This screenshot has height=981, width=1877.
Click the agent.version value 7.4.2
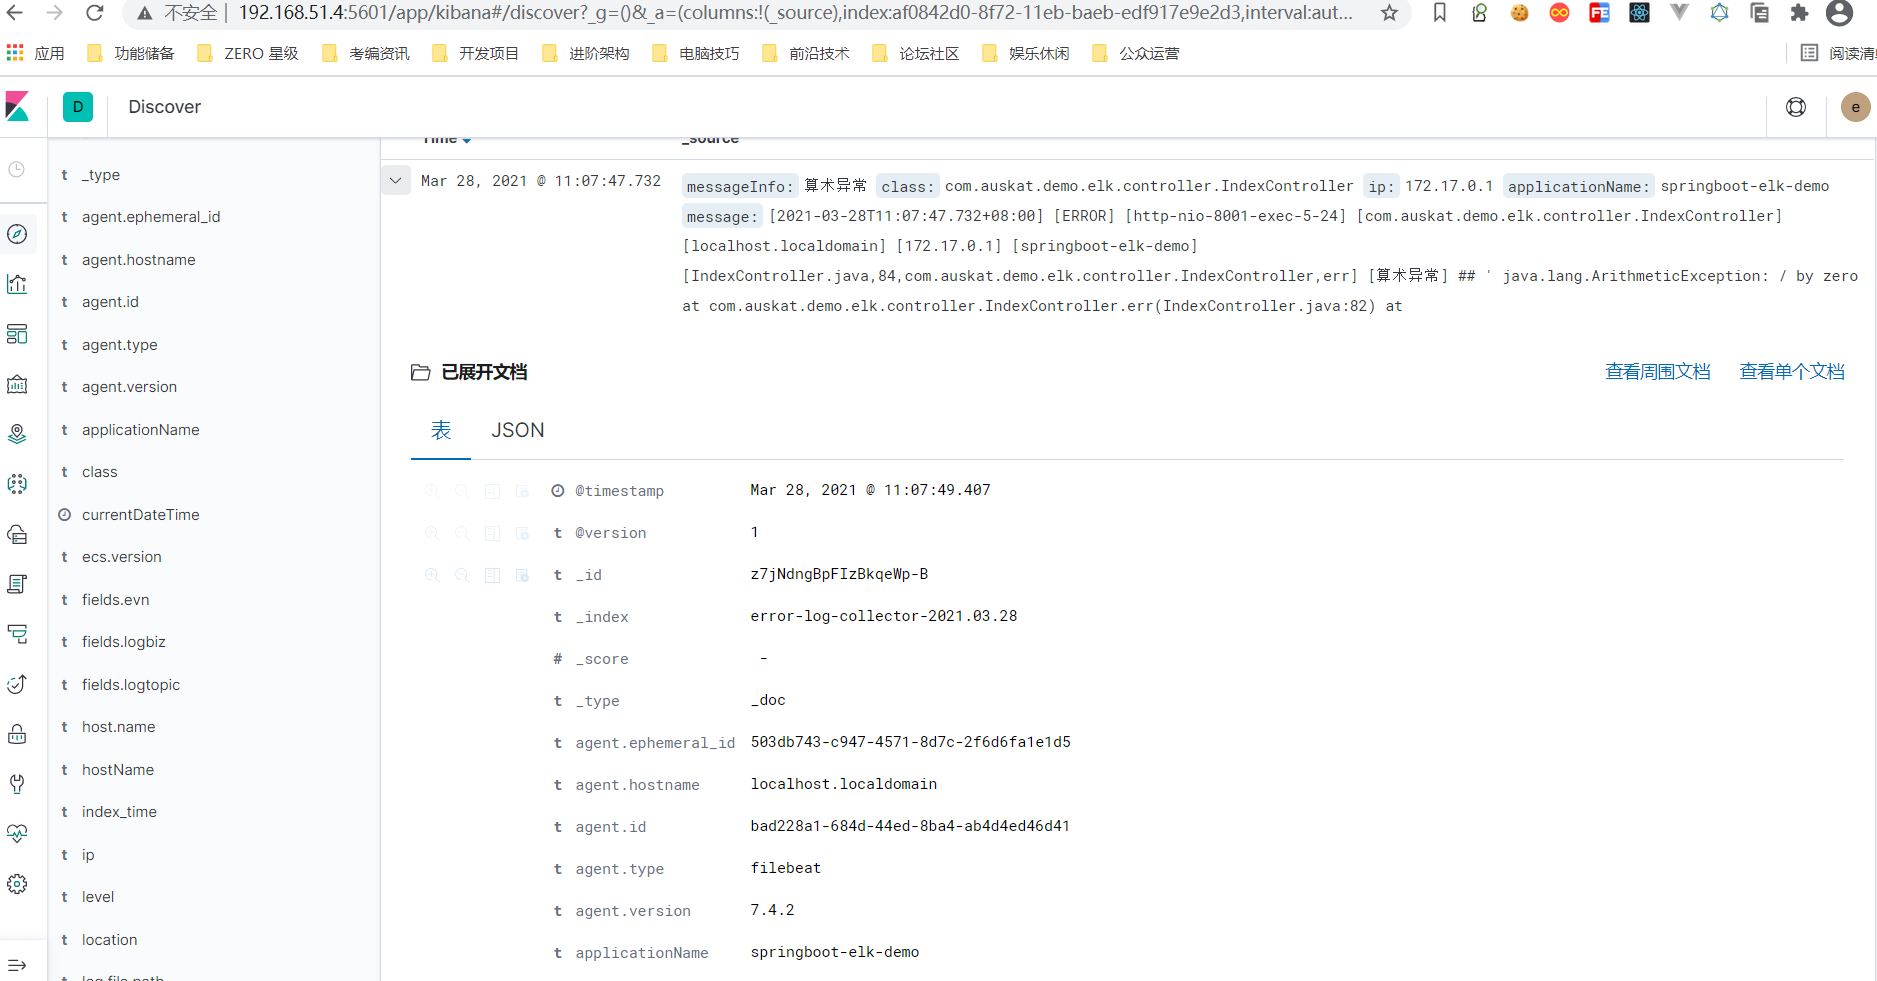tap(773, 910)
